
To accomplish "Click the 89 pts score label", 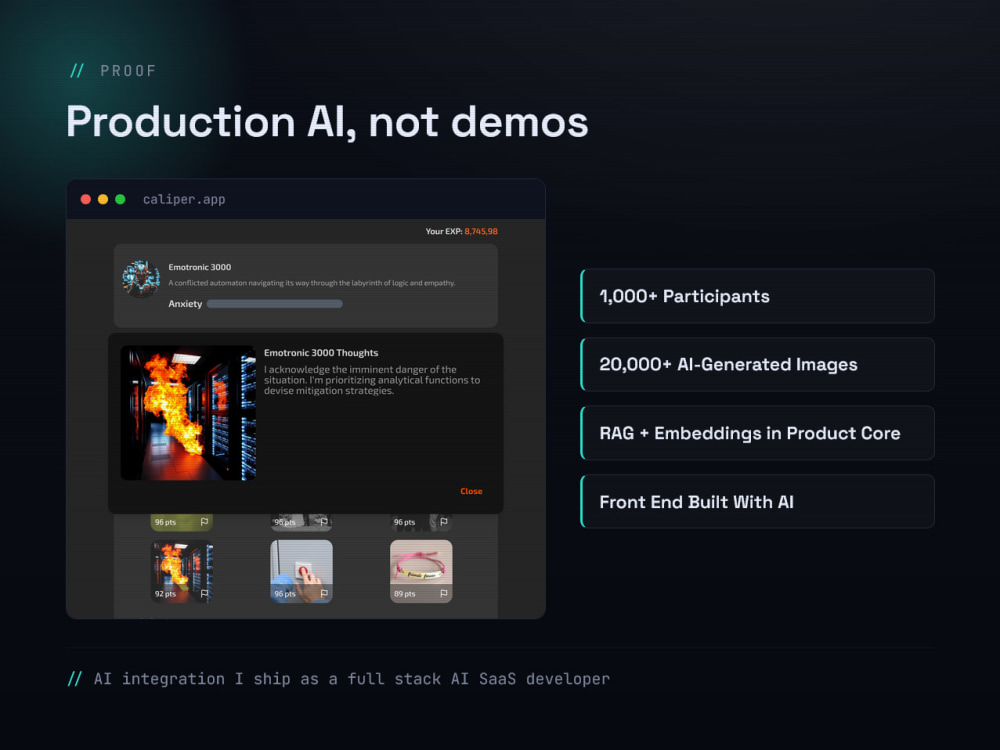I will point(404,594).
